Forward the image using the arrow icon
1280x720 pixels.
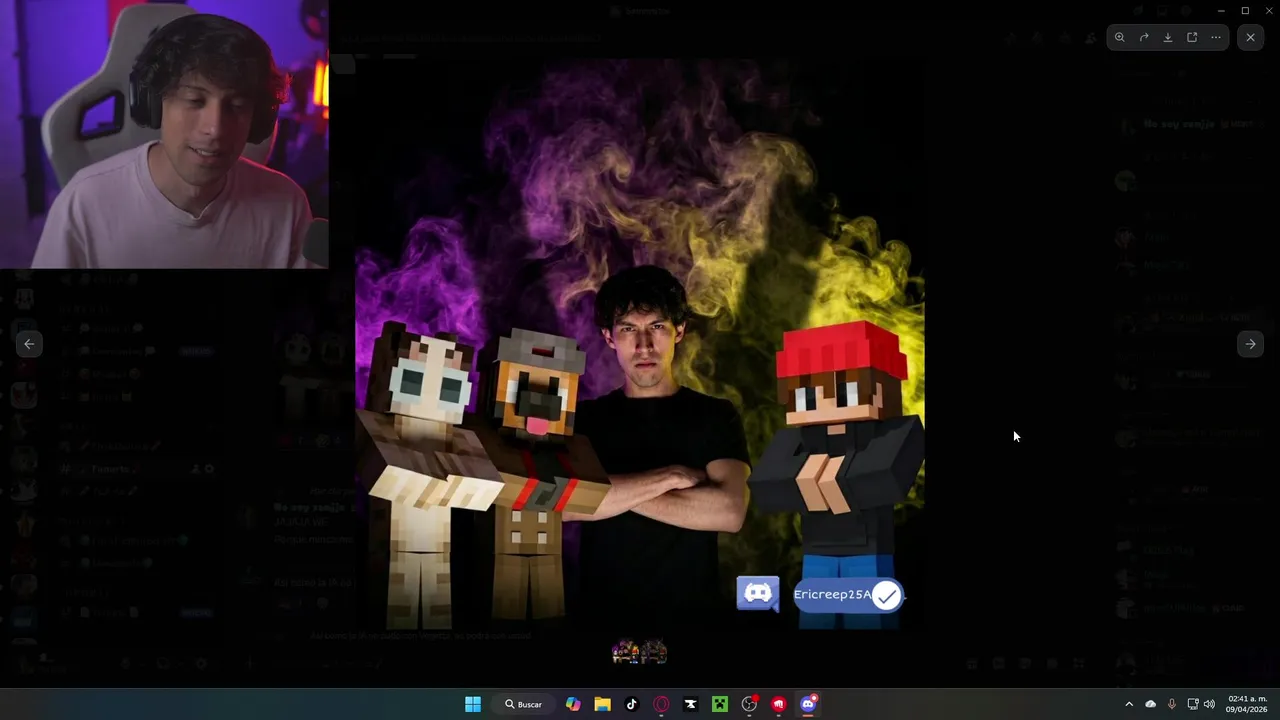(1144, 38)
